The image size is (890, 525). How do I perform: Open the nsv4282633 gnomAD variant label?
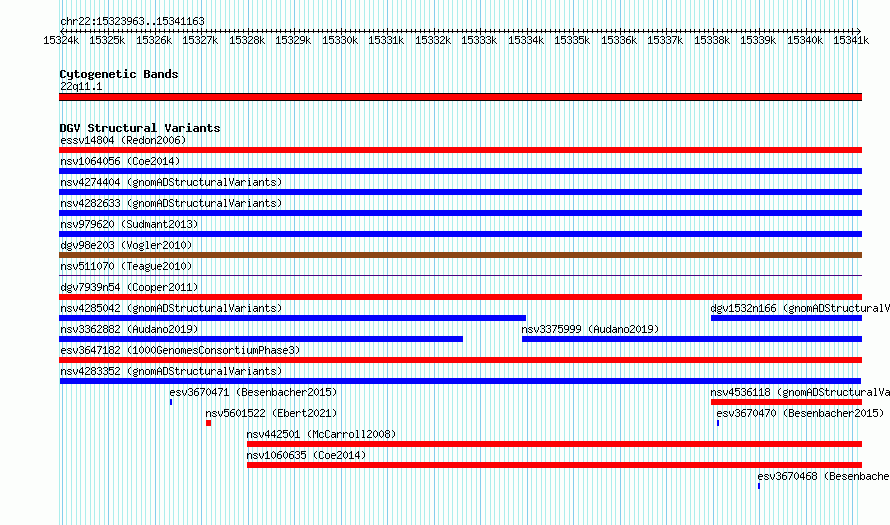tap(171, 203)
